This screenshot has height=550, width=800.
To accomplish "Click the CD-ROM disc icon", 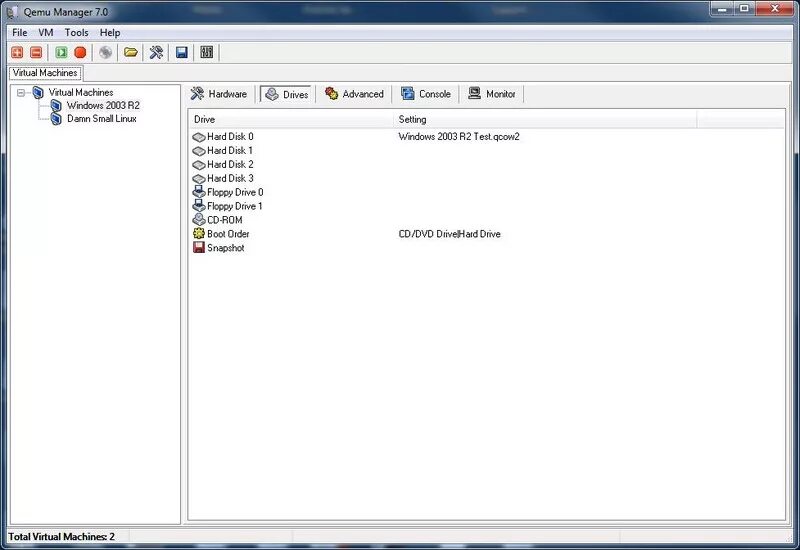I will 198,220.
